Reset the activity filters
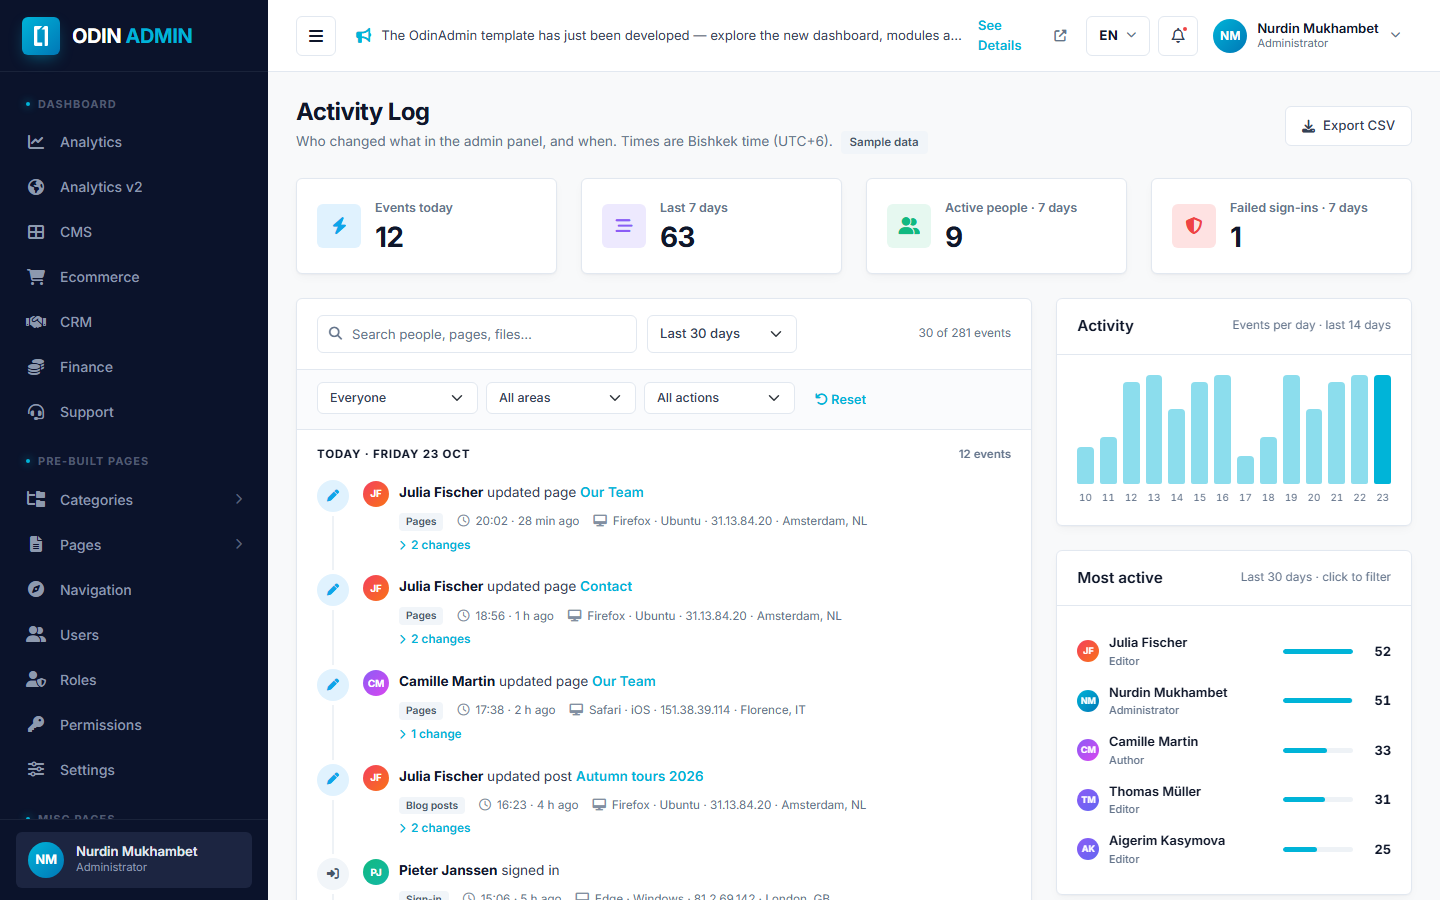Screen dimensions: 1440x900 841,399
